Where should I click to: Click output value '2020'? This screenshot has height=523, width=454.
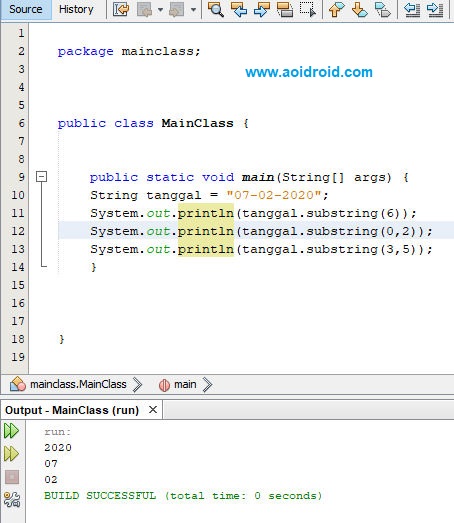click(x=58, y=448)
